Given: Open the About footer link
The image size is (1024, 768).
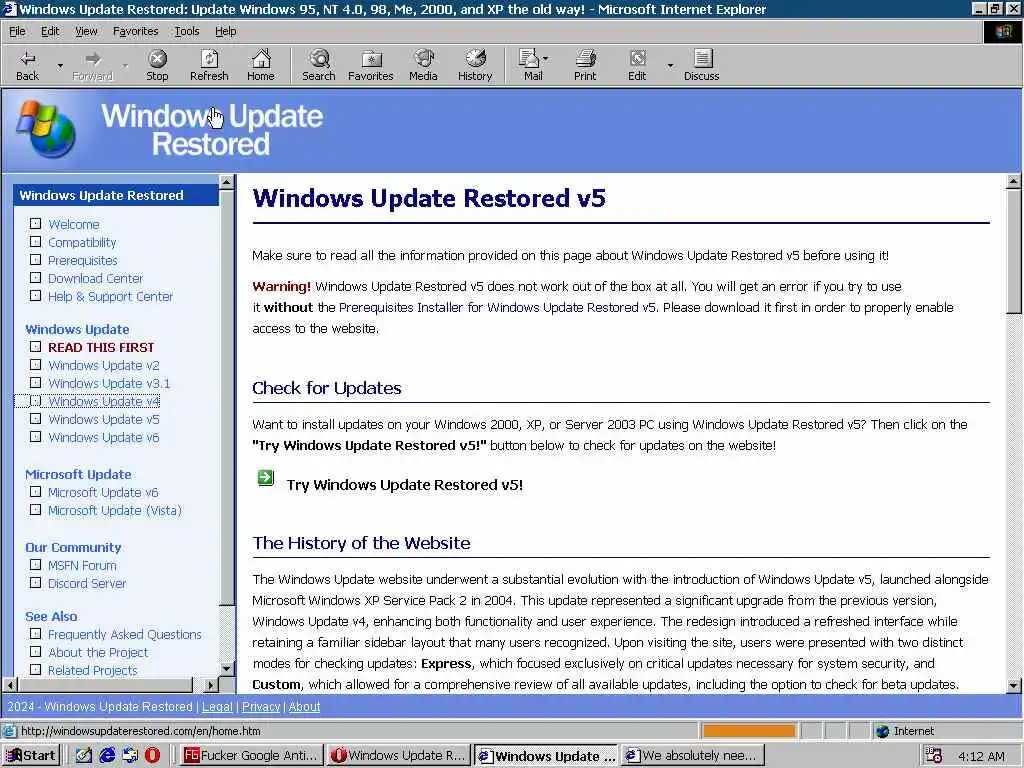Looking at the screenshot, I should coord(304,707).
